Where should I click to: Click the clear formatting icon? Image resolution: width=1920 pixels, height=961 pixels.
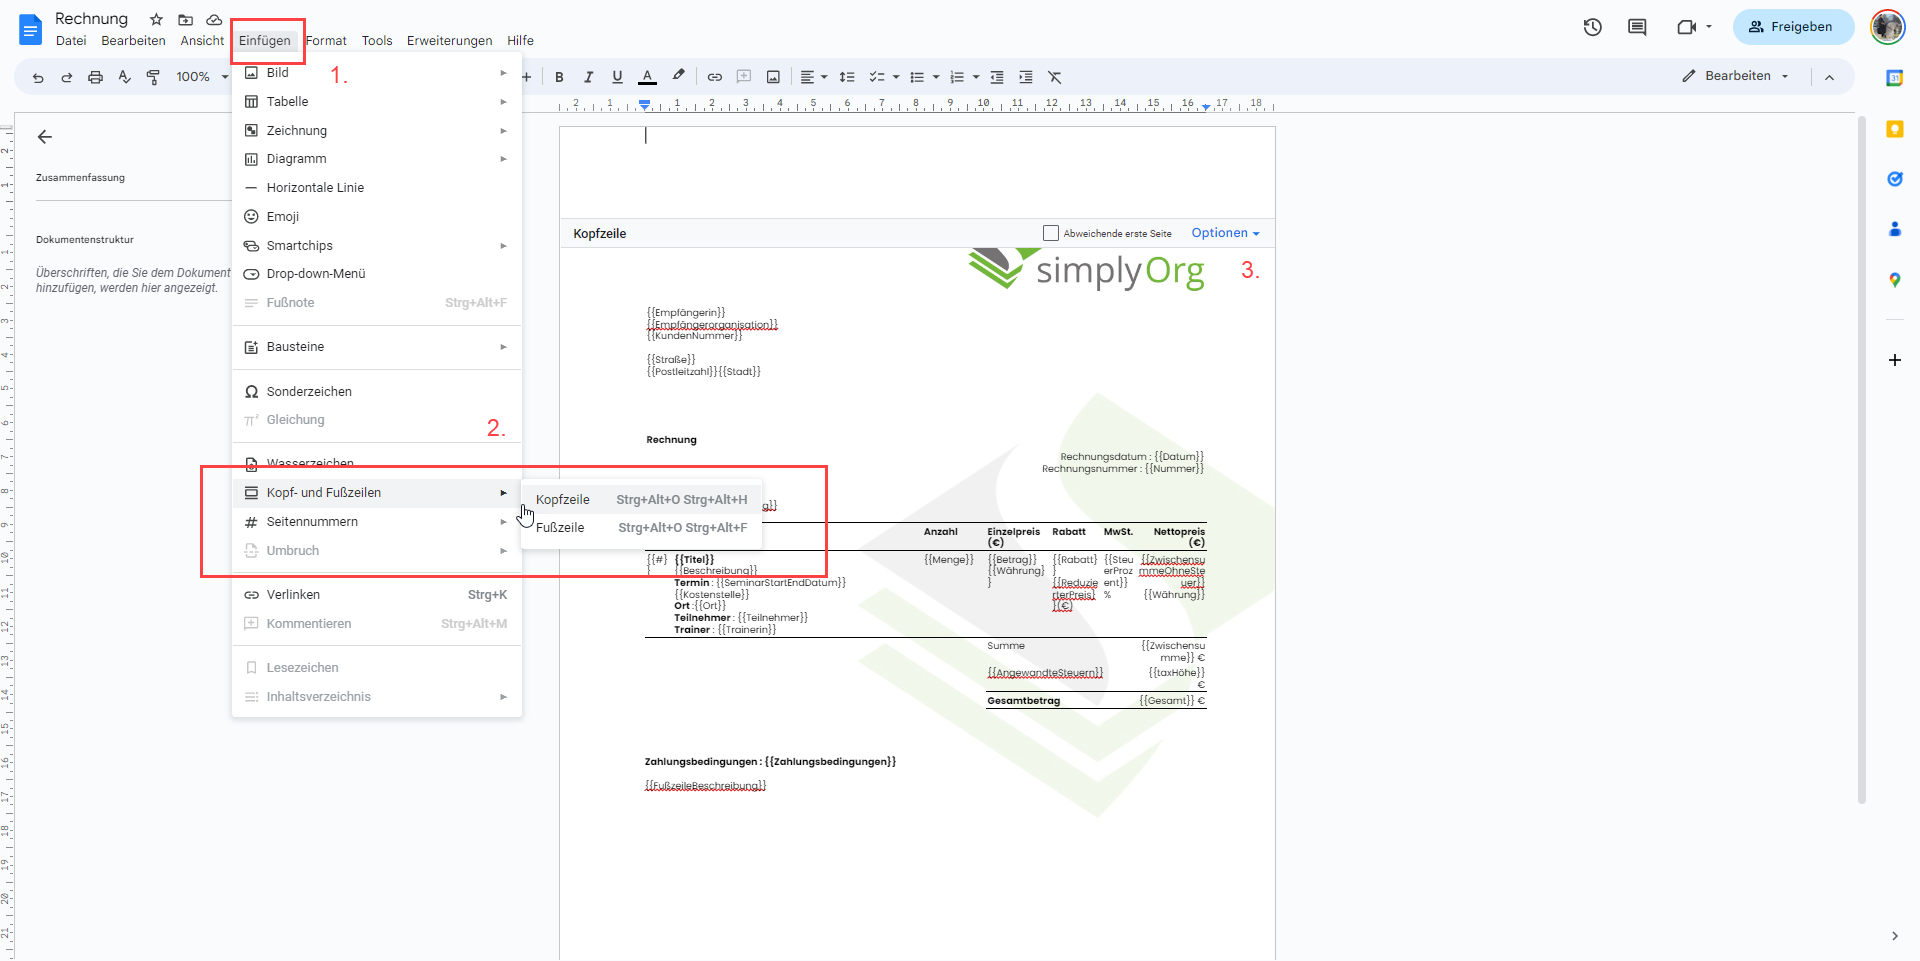click(x=1054, y=77)
